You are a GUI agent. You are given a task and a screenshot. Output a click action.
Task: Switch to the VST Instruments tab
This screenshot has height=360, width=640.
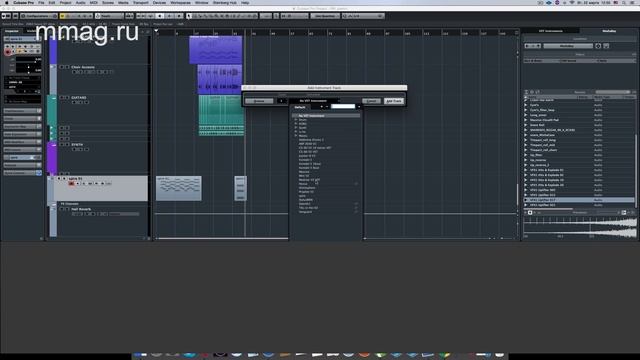551,31
